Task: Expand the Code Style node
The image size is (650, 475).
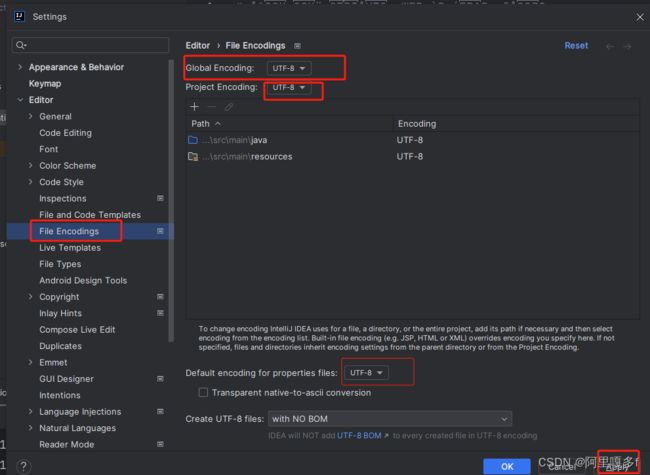Action: click(30, 182)
